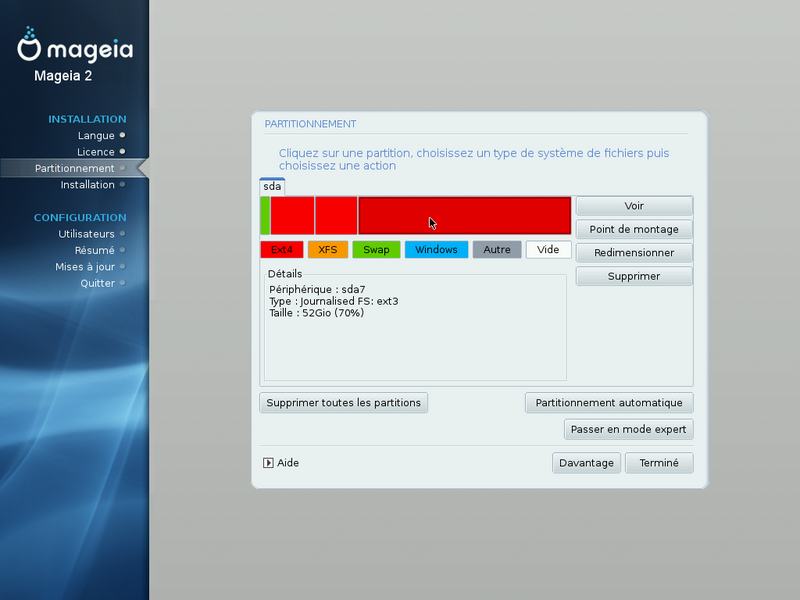Click the Quitter step in sidebar

pyautogui.click(x=97, y=283)
